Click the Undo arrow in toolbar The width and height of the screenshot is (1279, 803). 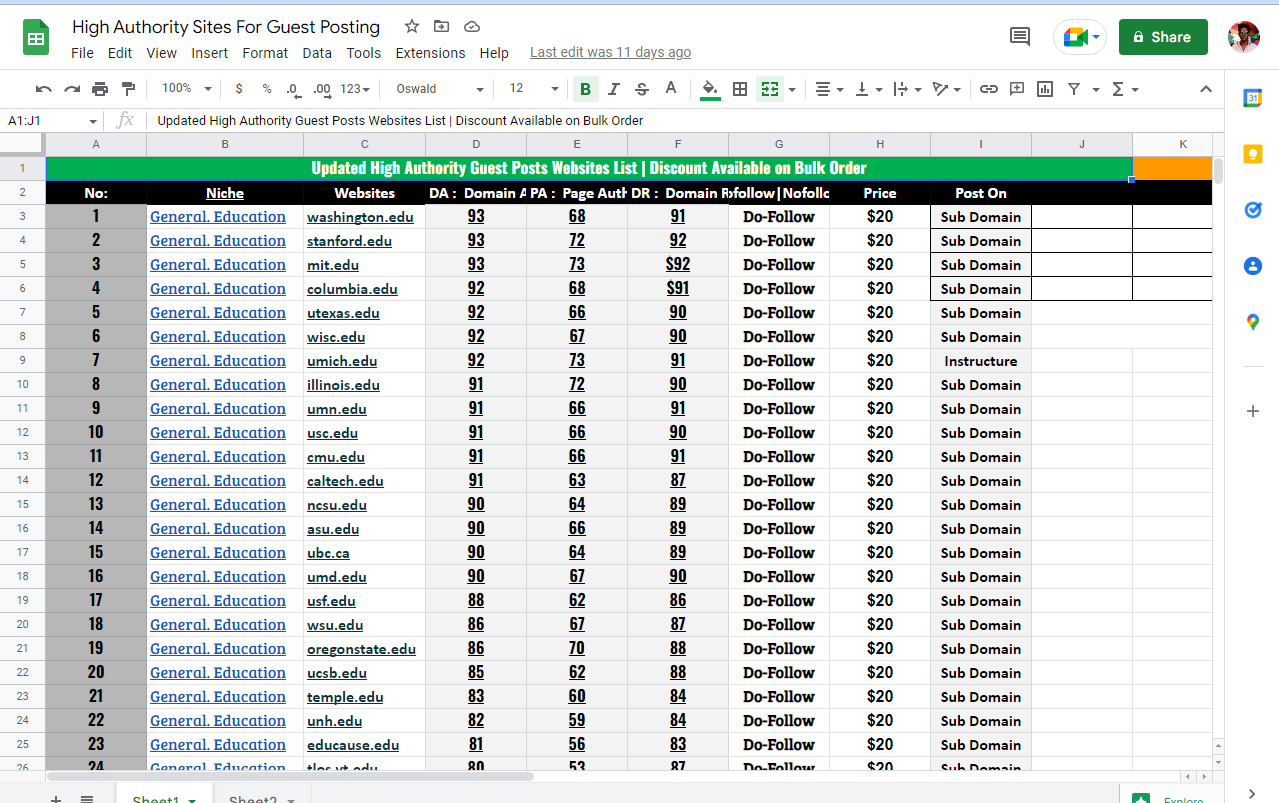click(x=43, y=89)
